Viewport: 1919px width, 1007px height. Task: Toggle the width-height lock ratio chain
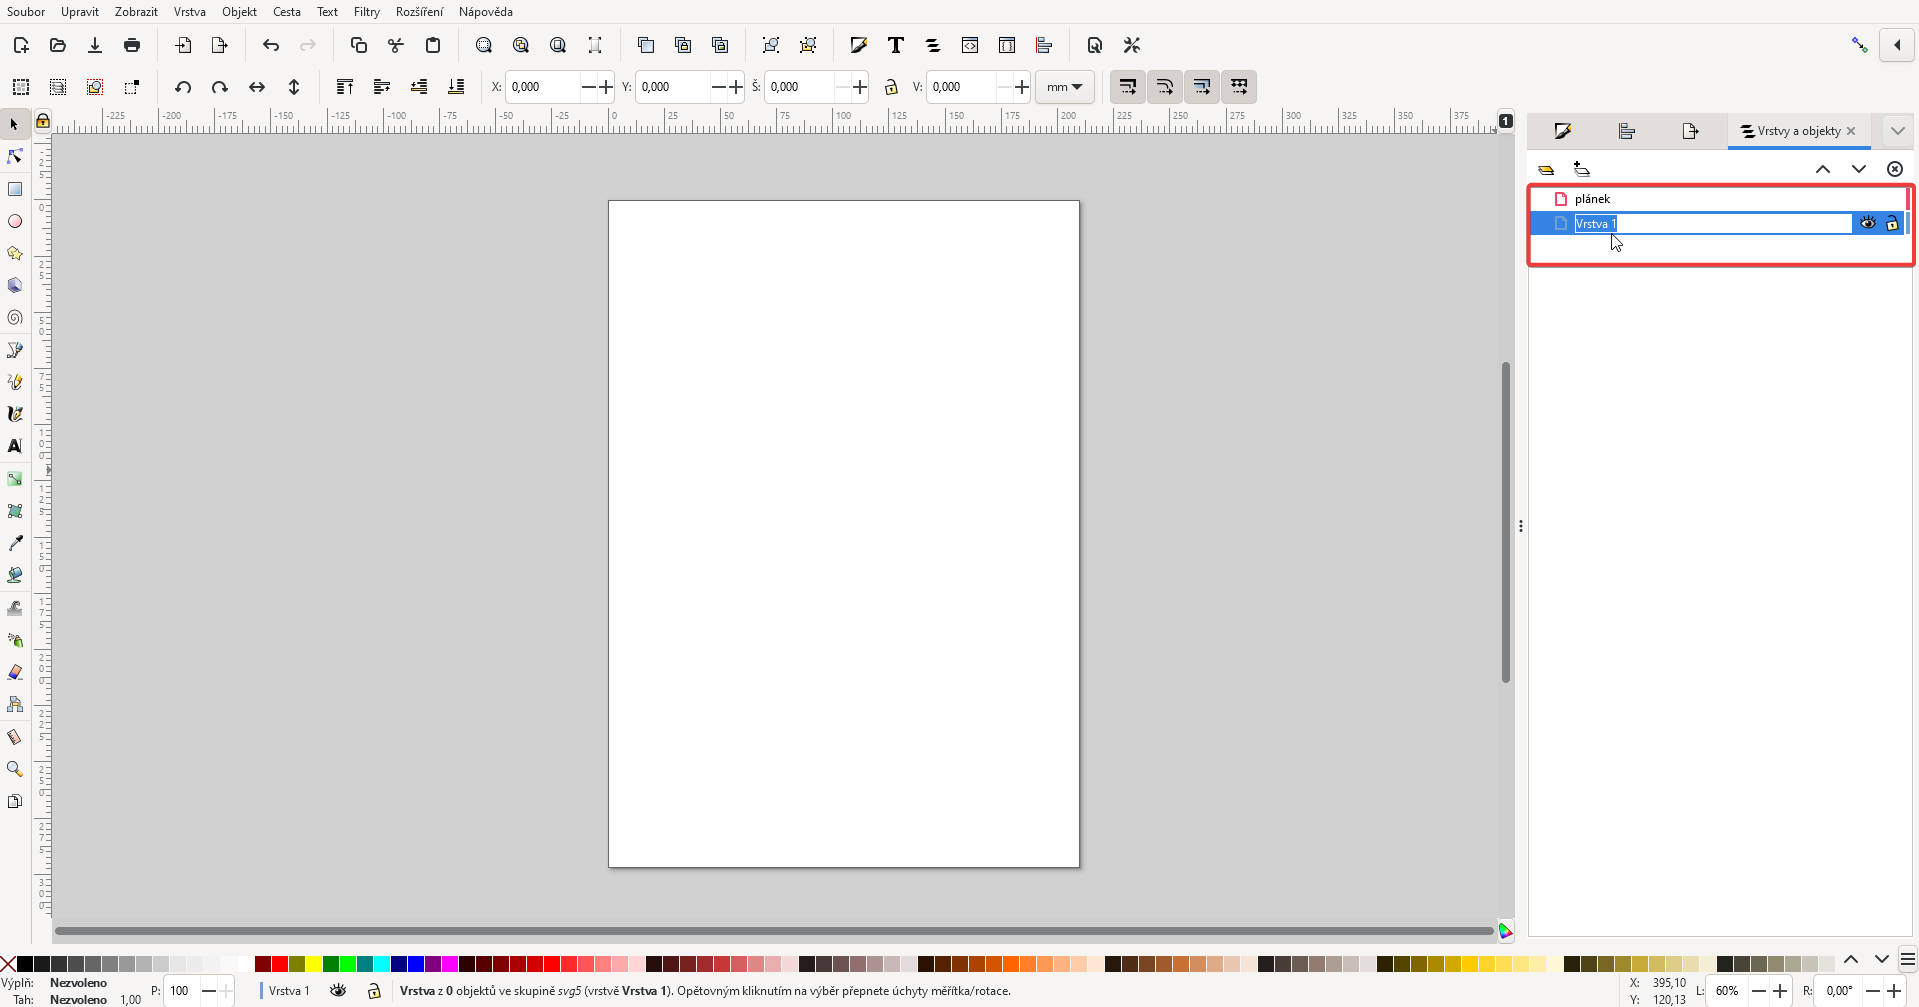(893, 87)
